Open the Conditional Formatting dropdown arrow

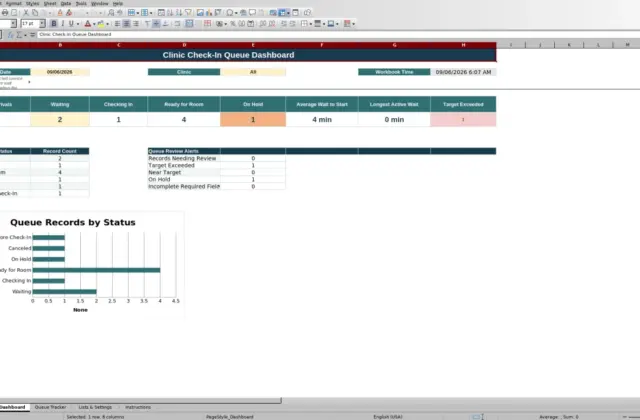353,24
